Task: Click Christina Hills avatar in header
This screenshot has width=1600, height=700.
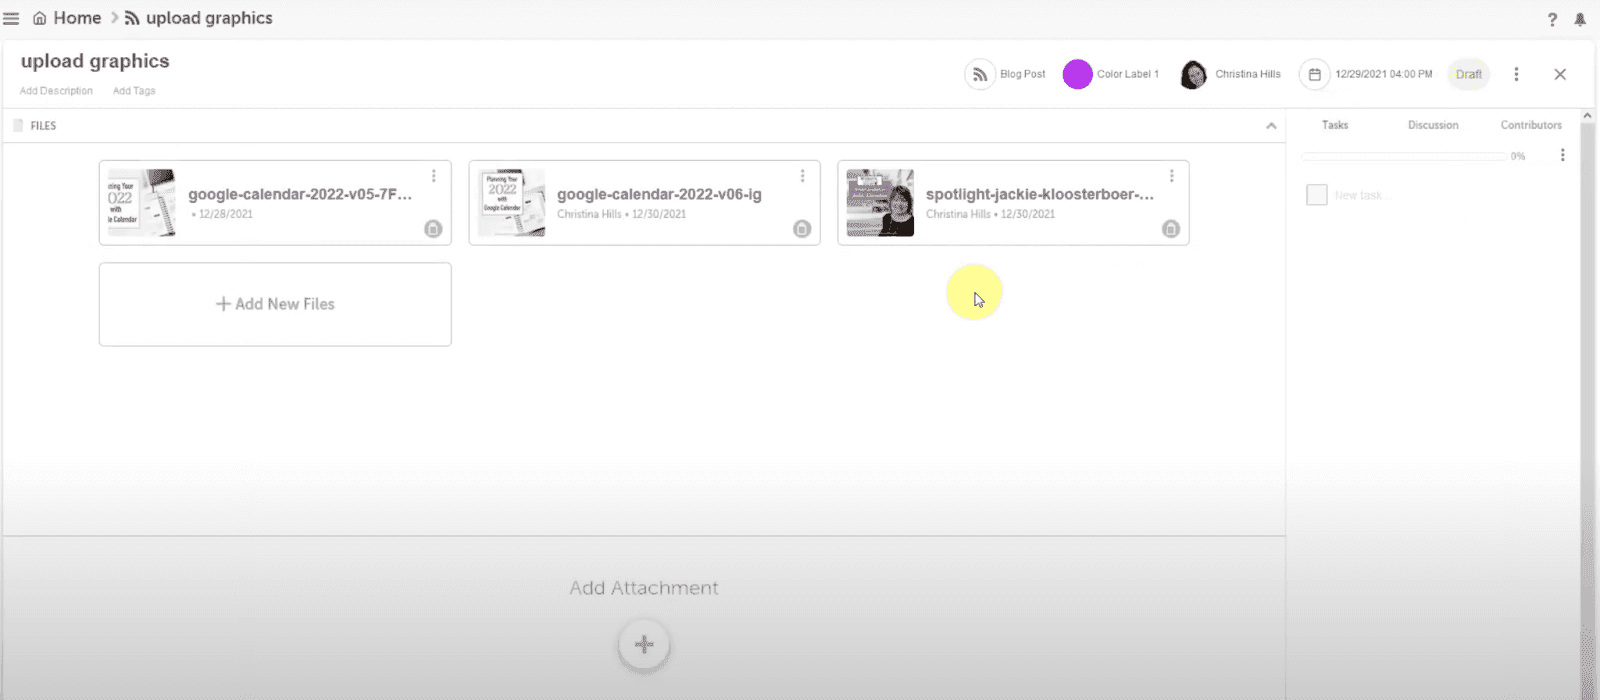Action: 1193,75
